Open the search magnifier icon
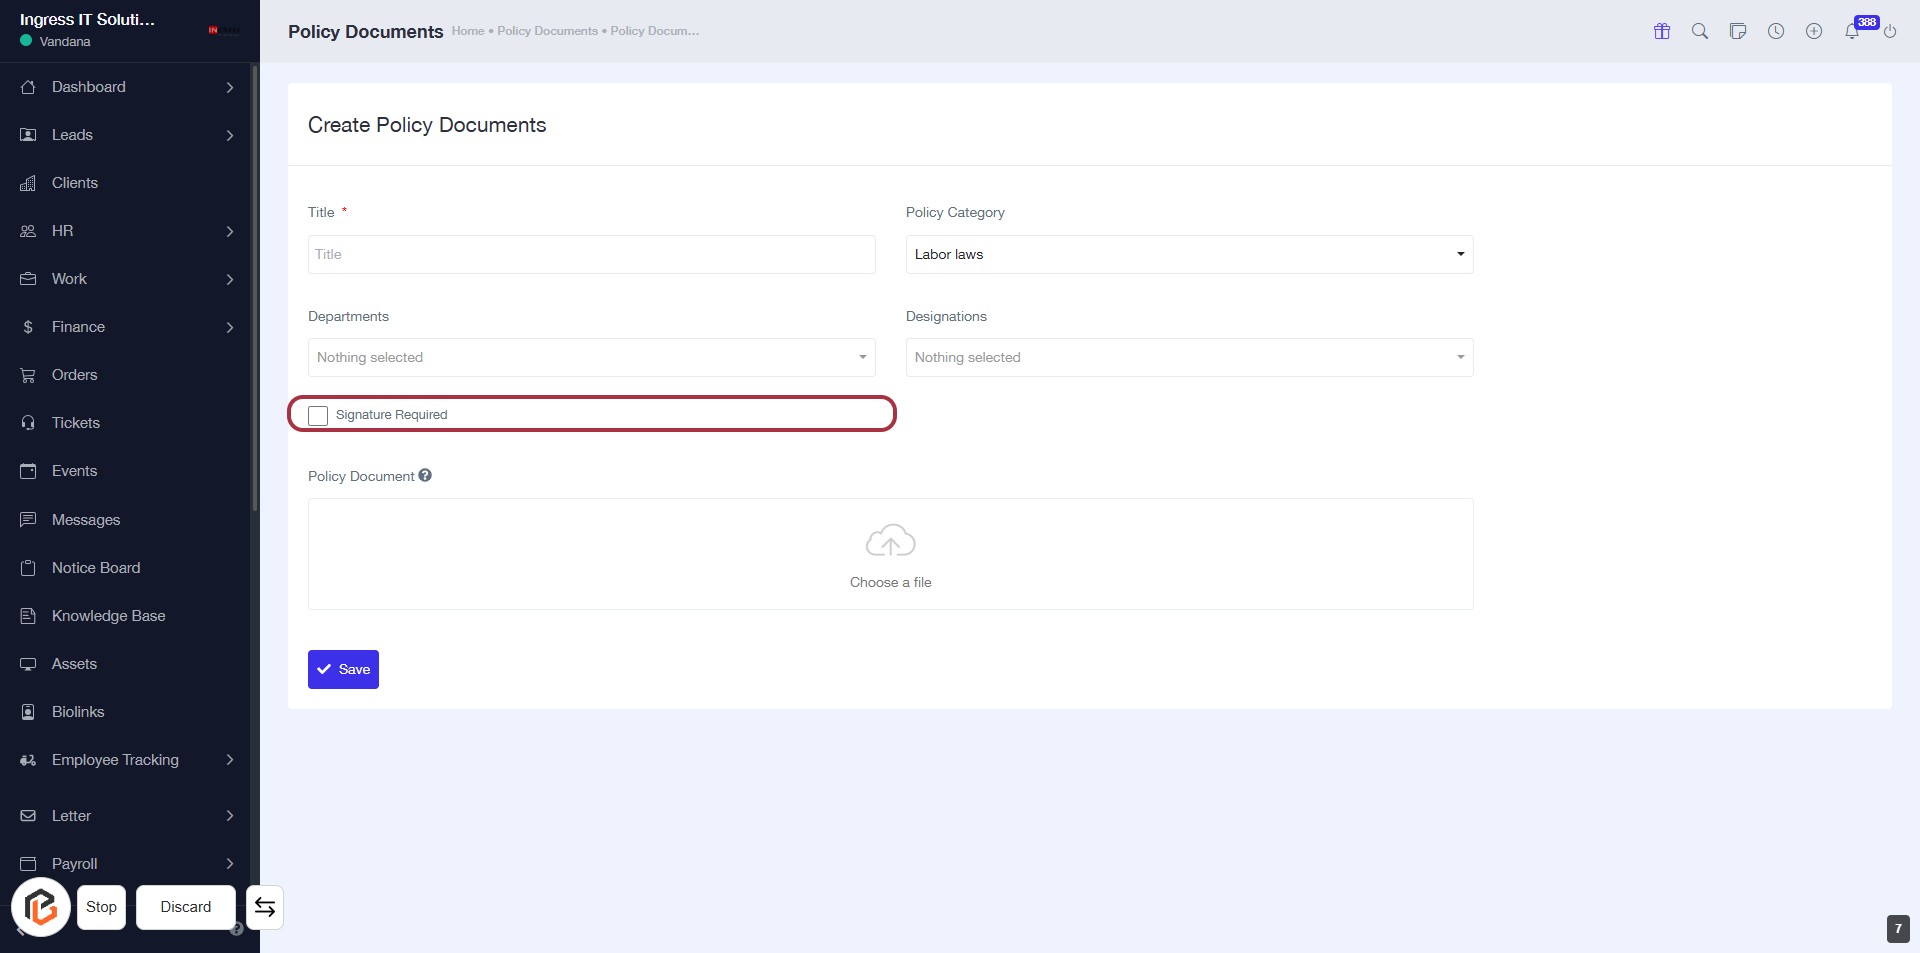This screenshot has width=1920, height=953. coord(1699,31)
